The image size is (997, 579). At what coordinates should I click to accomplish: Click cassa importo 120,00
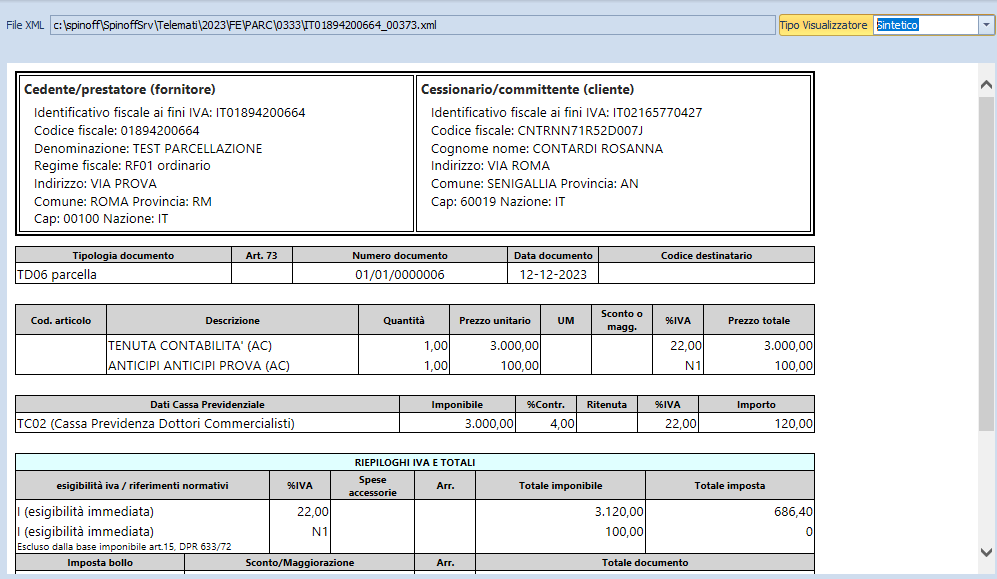pos(794,423)
